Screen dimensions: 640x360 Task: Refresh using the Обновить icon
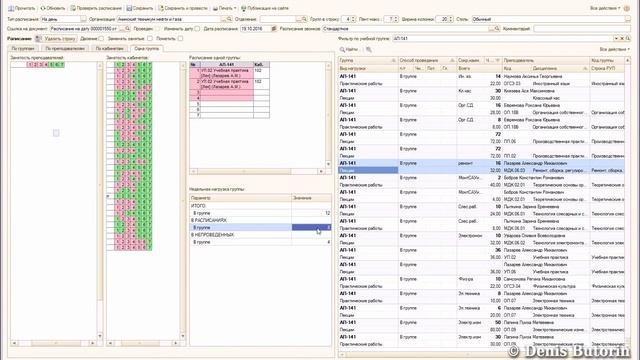pyautogui.click(x=43, y=8)
